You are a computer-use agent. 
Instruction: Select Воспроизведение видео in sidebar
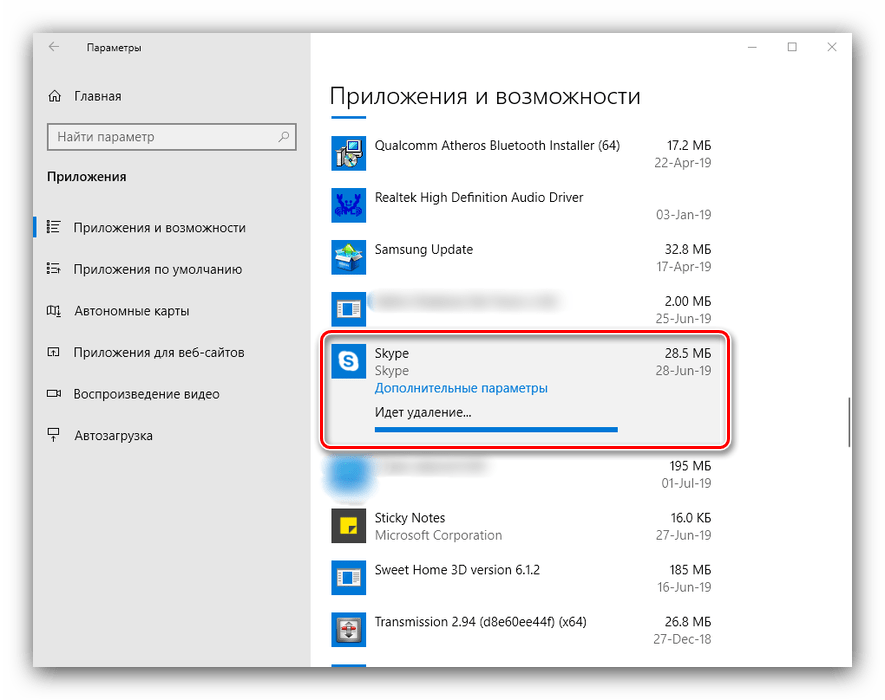point(146,394)
